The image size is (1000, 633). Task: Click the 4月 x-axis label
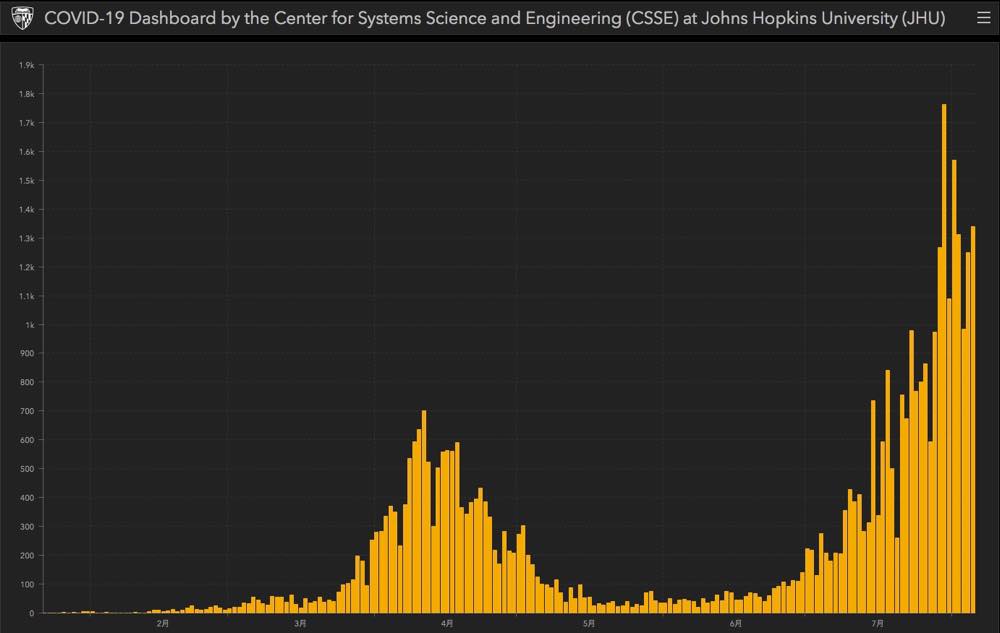pos(447,623)
